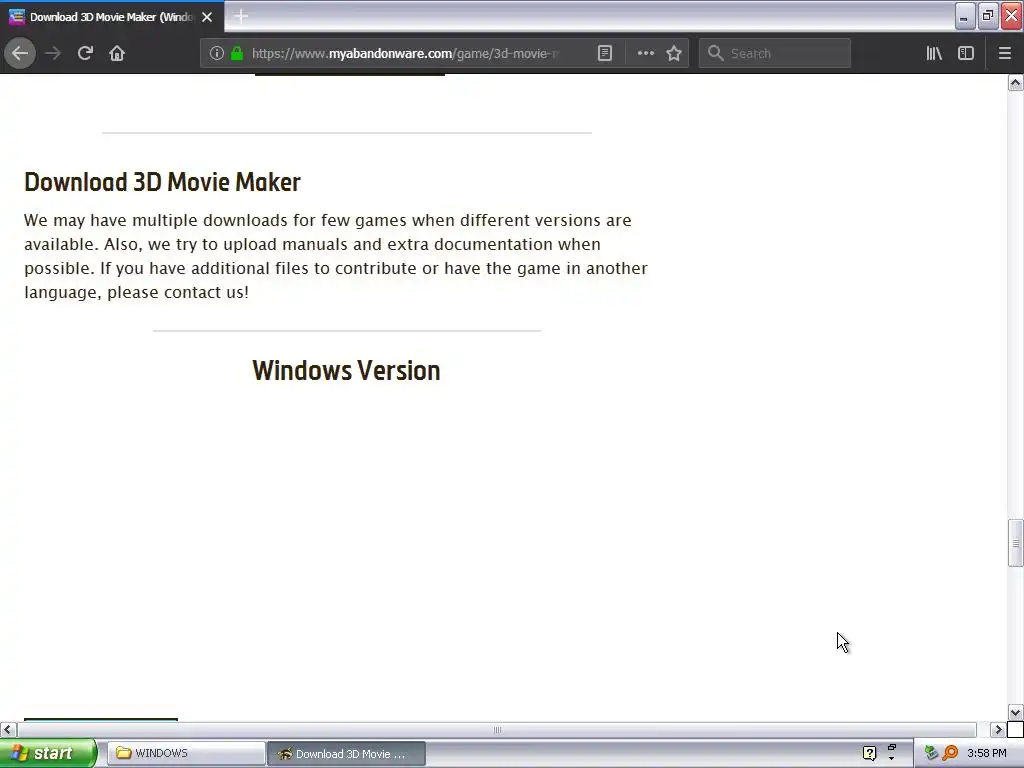Open a new browser tab
Screen dimensions: 1024x768
(x=241, y=16)
